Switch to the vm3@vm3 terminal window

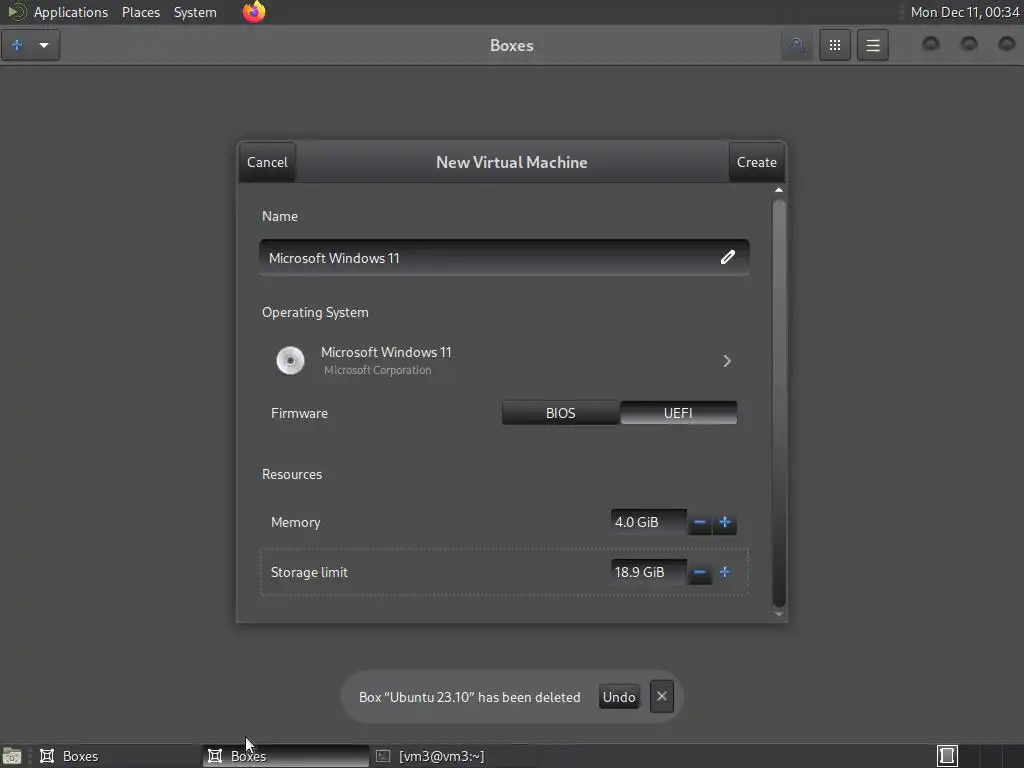(454, 756)
